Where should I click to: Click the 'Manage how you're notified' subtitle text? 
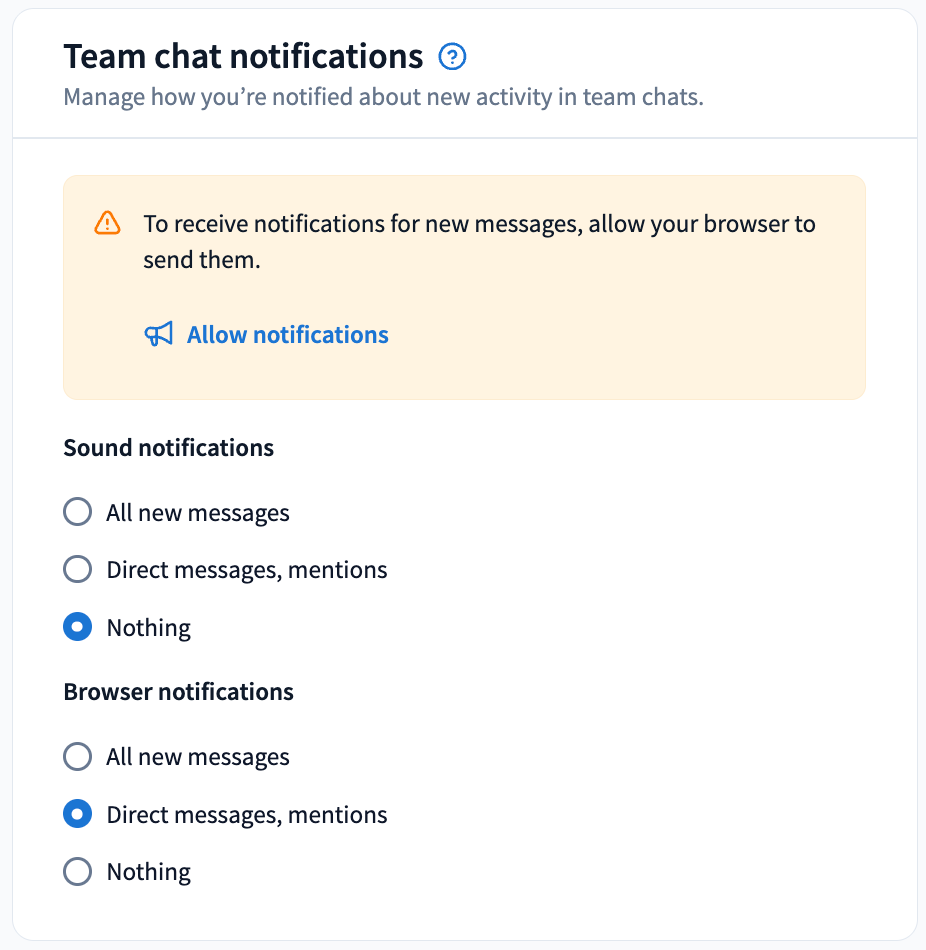(x=384, y=97)
